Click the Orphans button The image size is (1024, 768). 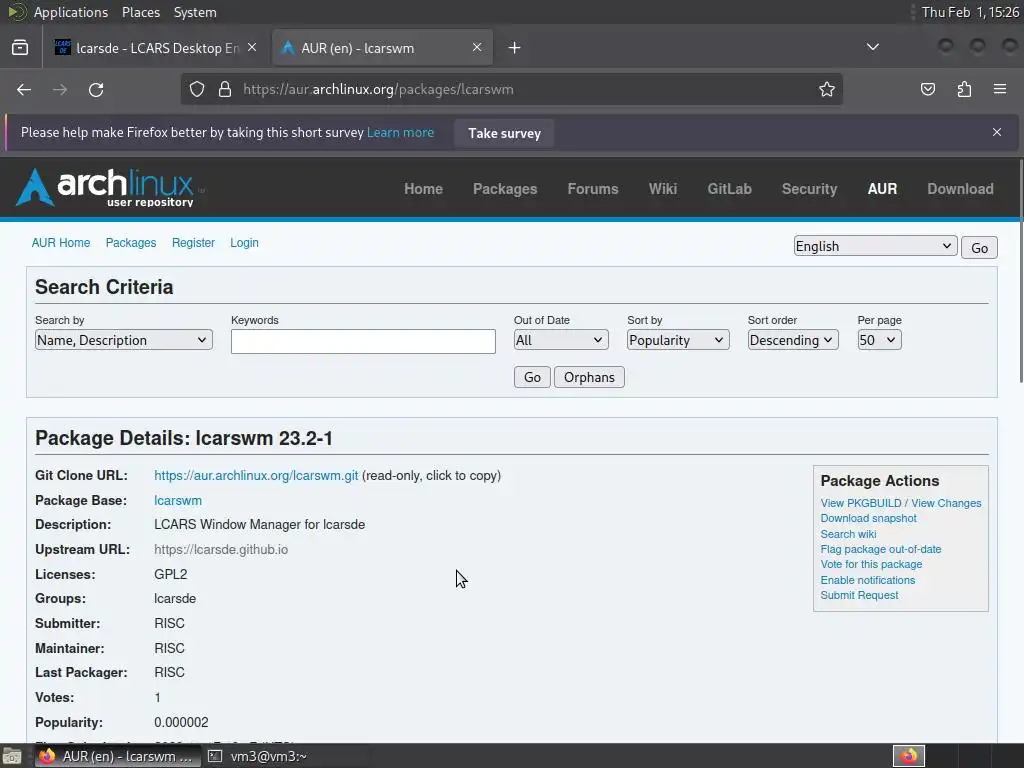[589, 377]
